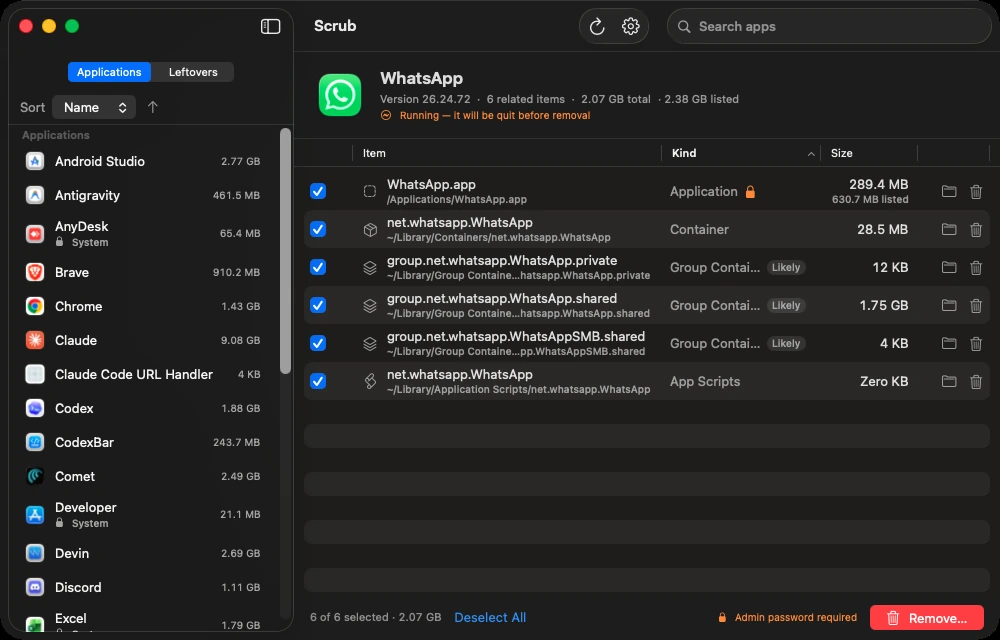The height and width of the screenshot is (640, 1000).
Task: Click the 'Admin password required' notice
Action: pos(788,617)
